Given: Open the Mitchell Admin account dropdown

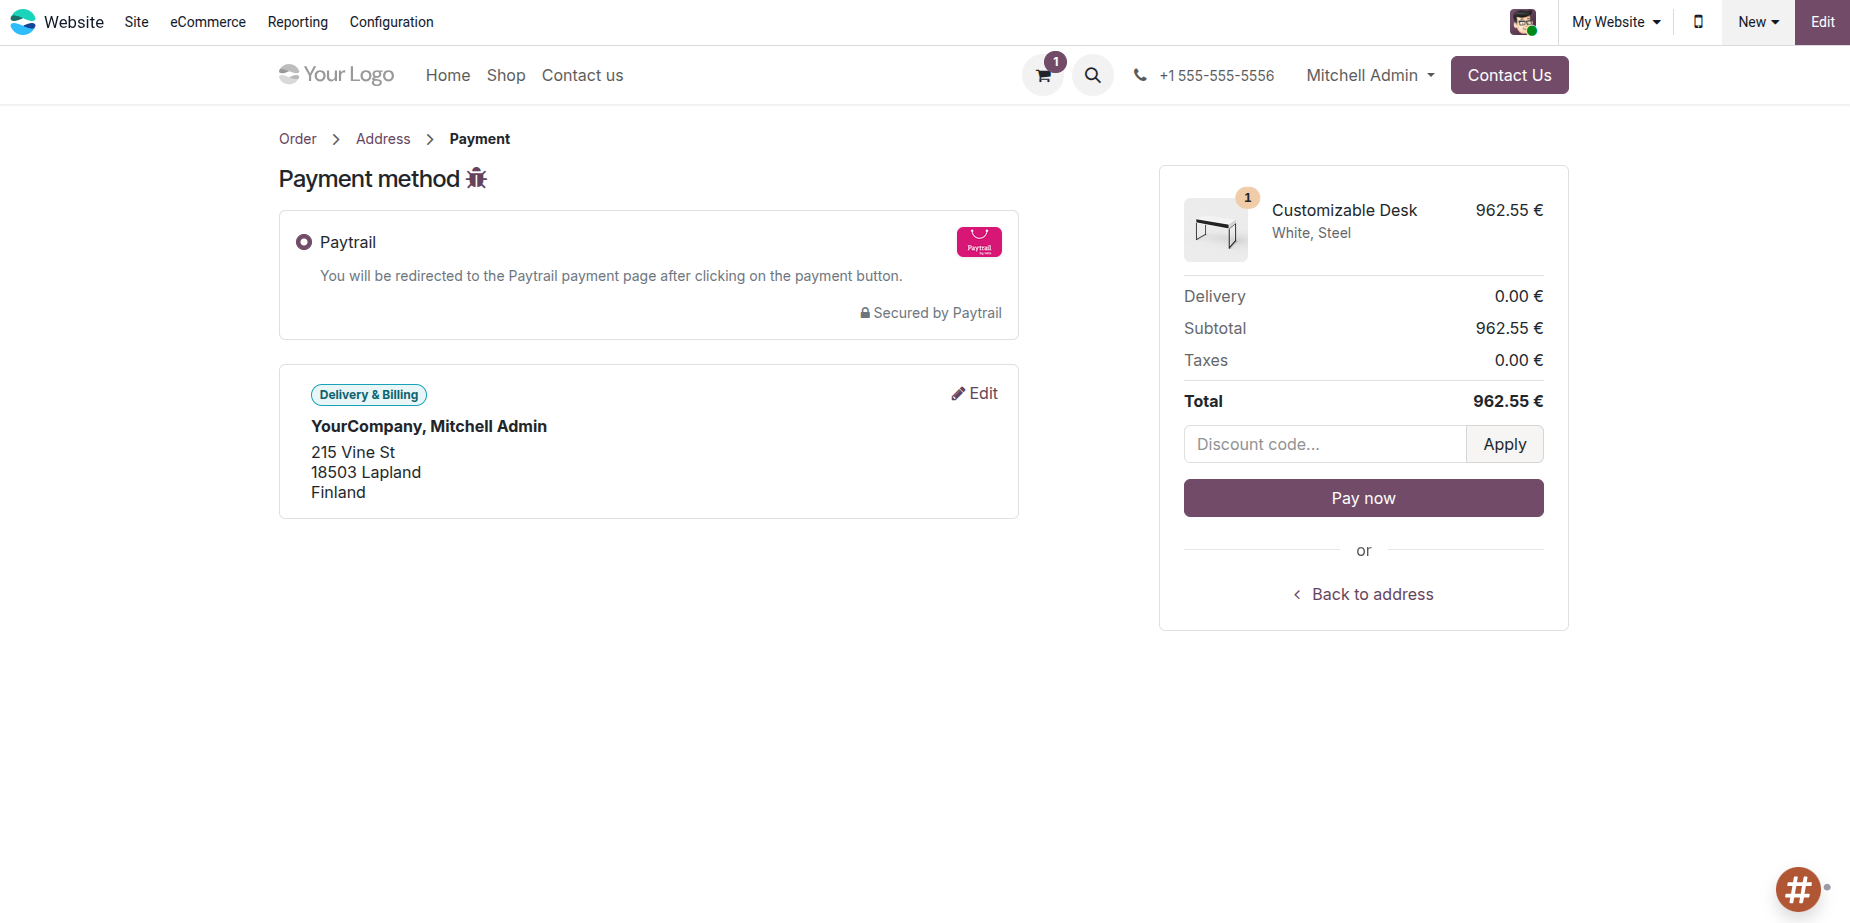Looking at the screenshot, I should click(x=1369, y=75).
